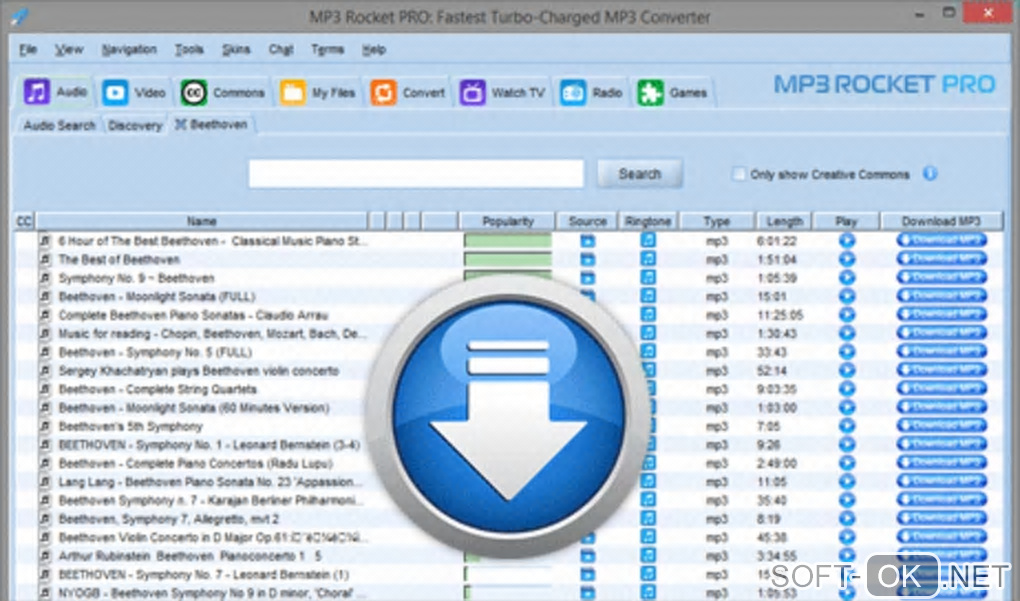Image resolution: width=1020 pixels, height=601 pixels.
Task: Open source of The Best of Beethoven
Action: tap(587, 259)
